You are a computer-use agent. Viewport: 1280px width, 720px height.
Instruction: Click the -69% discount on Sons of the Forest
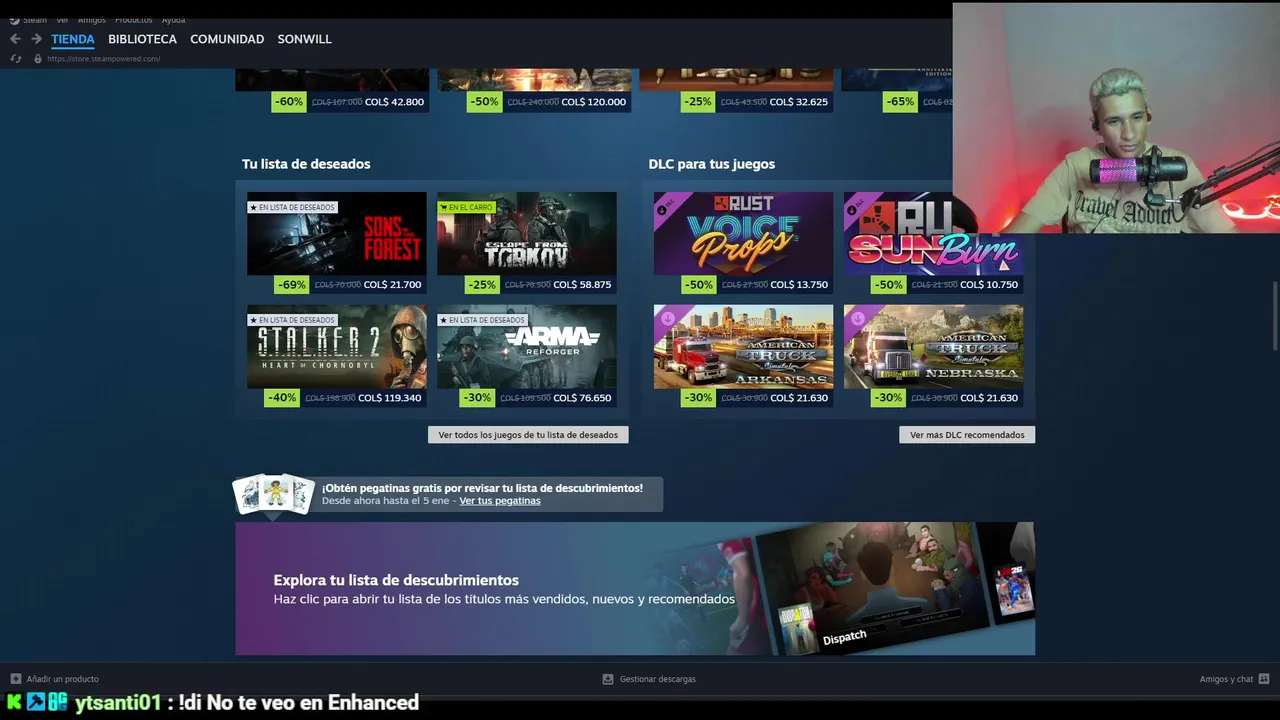(291, 285)
